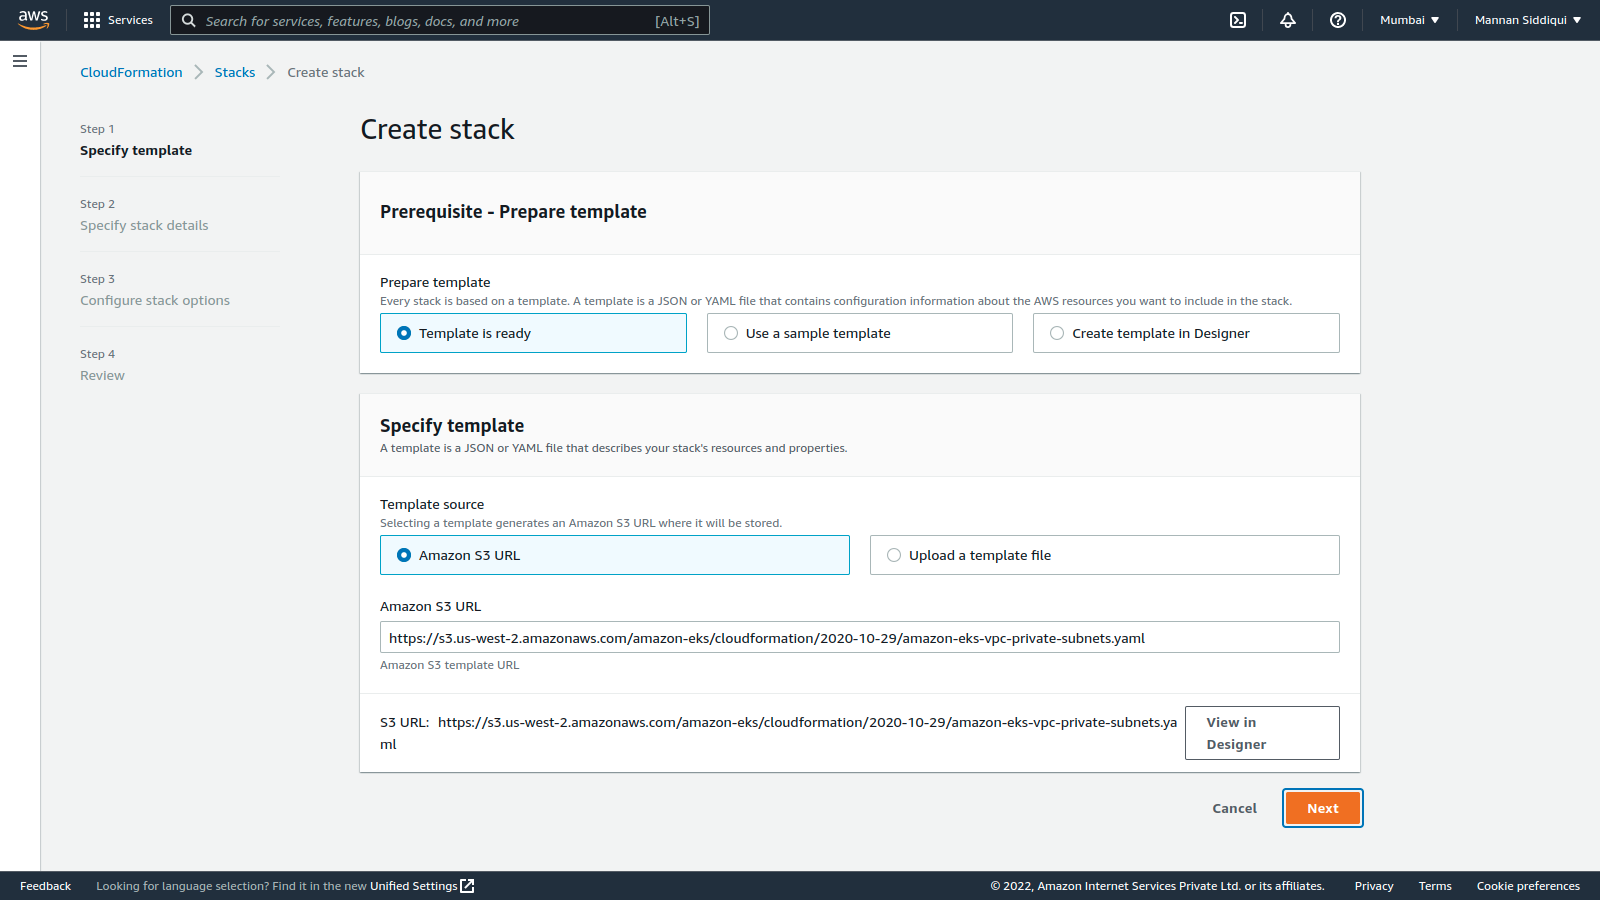This screenshot has width=1600, height=900.
Task: Go to CloudFormation breadcrumb link
Action: [131, 72]
